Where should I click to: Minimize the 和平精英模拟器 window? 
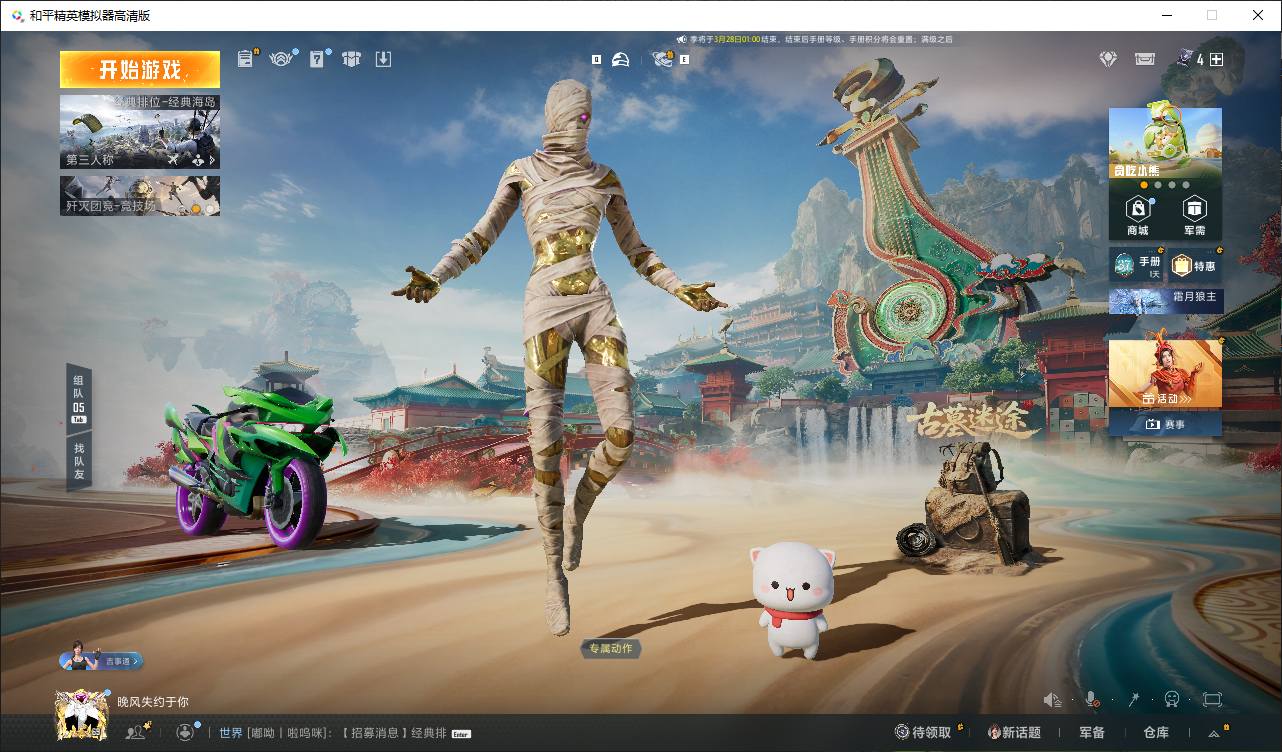(1167, 15)
